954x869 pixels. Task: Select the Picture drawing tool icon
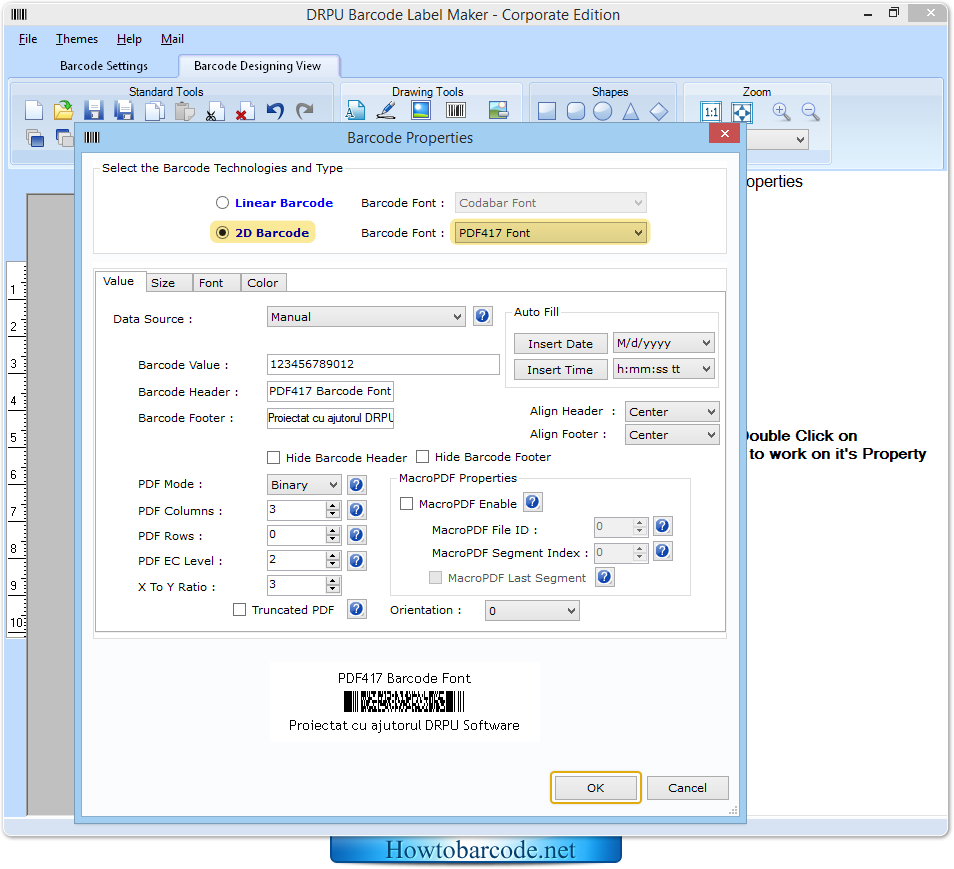[x=421, y=110]
